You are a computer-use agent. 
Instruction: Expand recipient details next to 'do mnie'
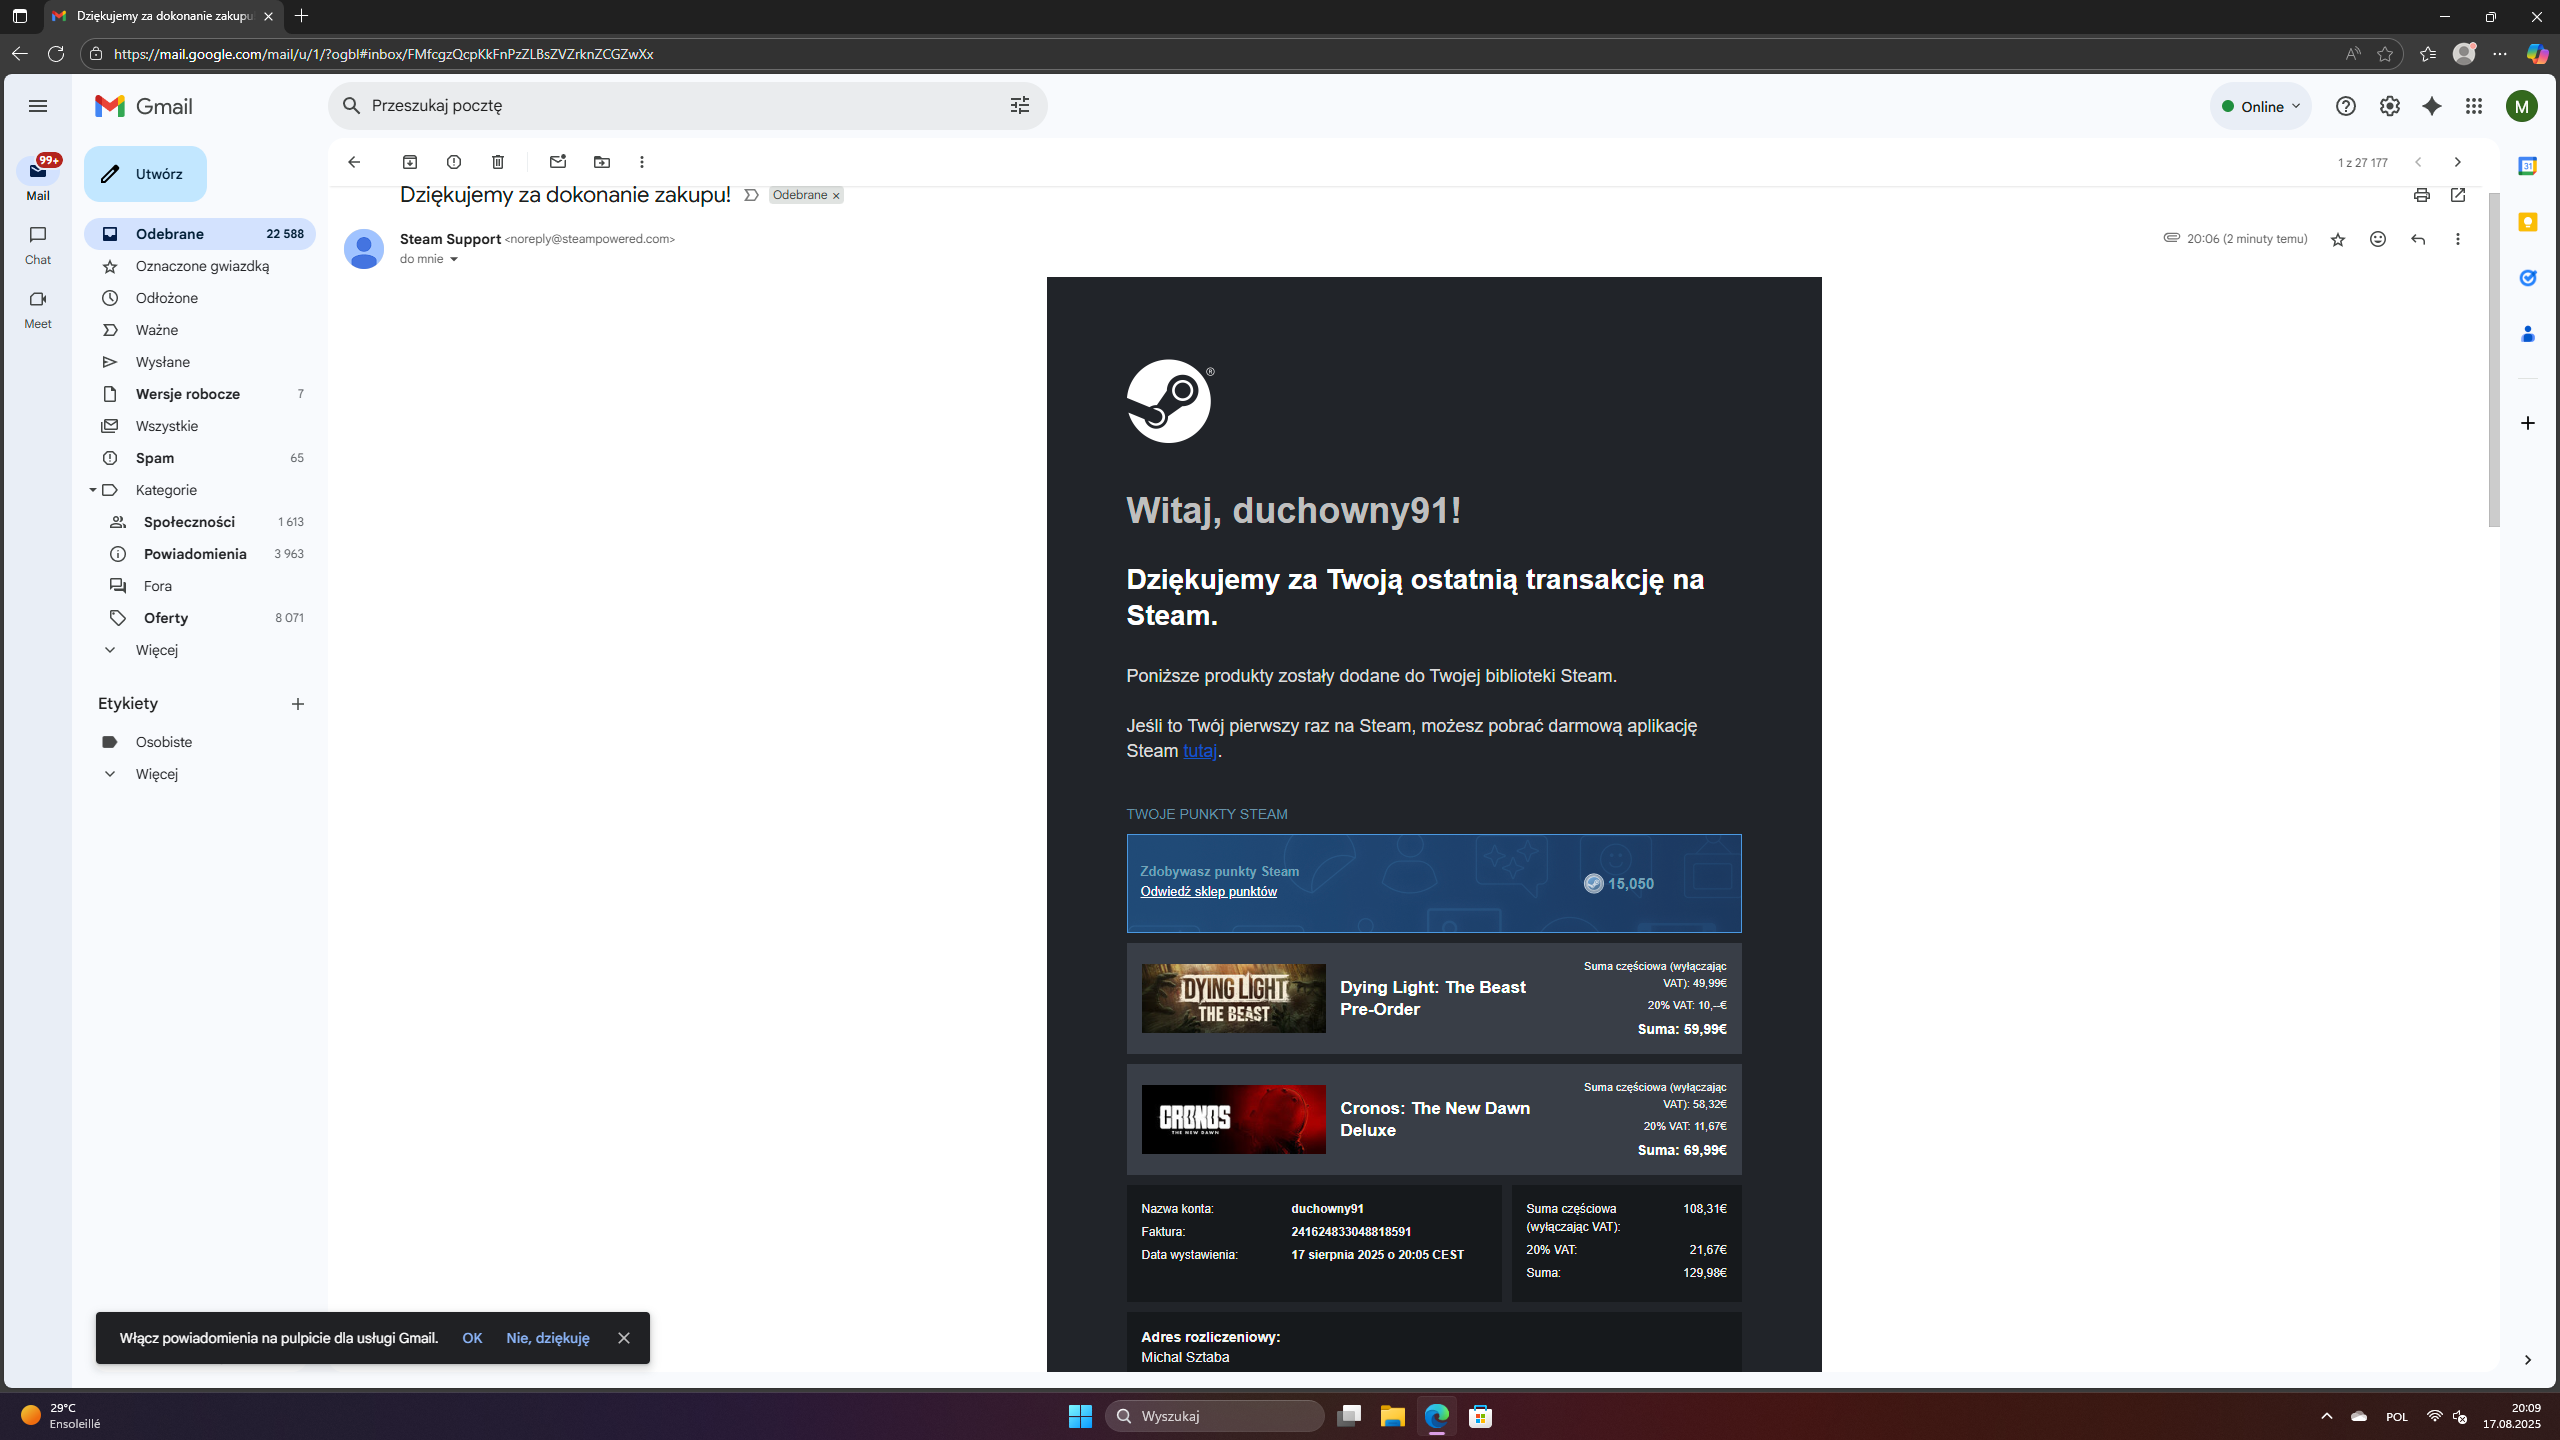(454, 259)
